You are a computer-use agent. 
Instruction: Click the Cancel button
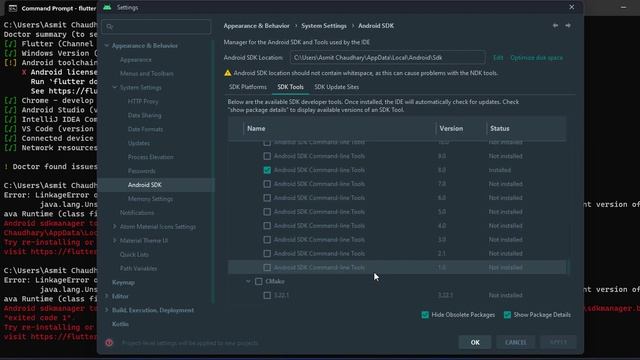pos(516,342)
